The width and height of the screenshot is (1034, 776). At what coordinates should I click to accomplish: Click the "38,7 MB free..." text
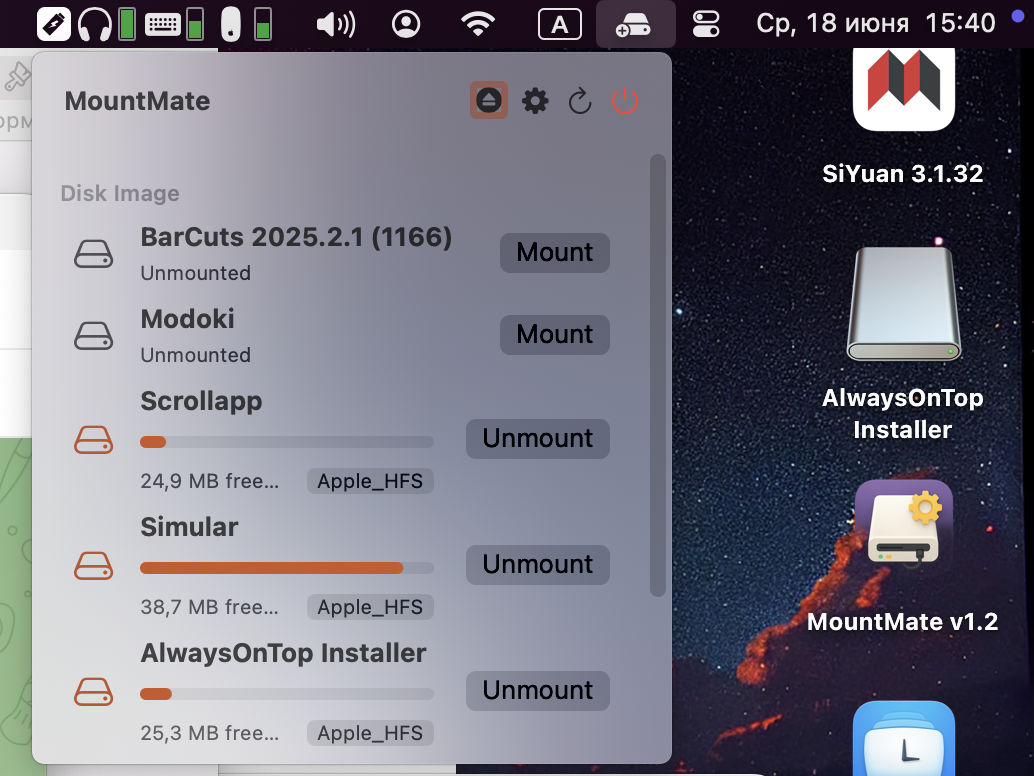210,607
